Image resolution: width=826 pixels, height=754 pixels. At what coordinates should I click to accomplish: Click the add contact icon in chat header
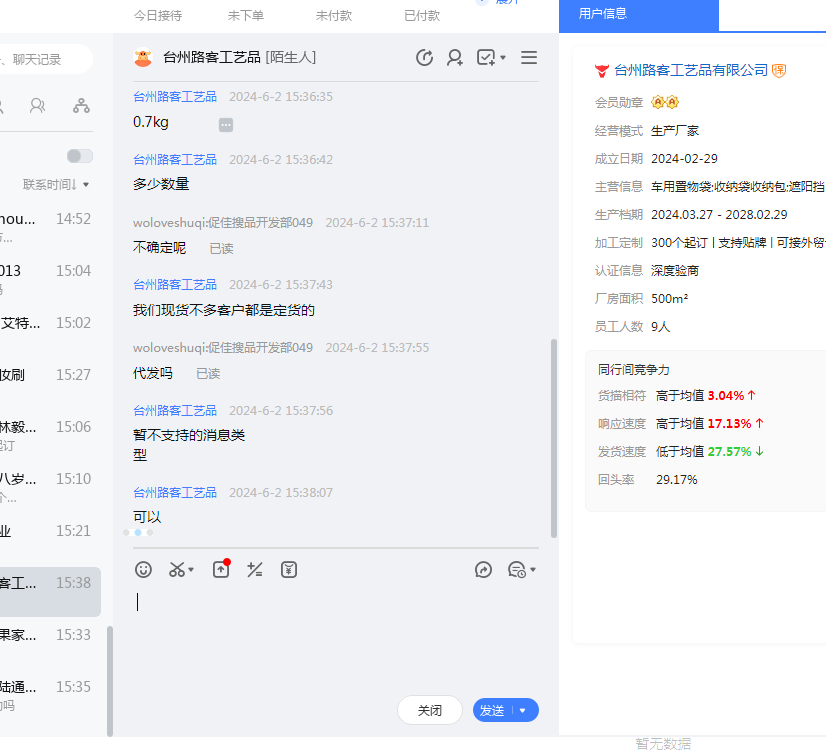click(455, 58)
